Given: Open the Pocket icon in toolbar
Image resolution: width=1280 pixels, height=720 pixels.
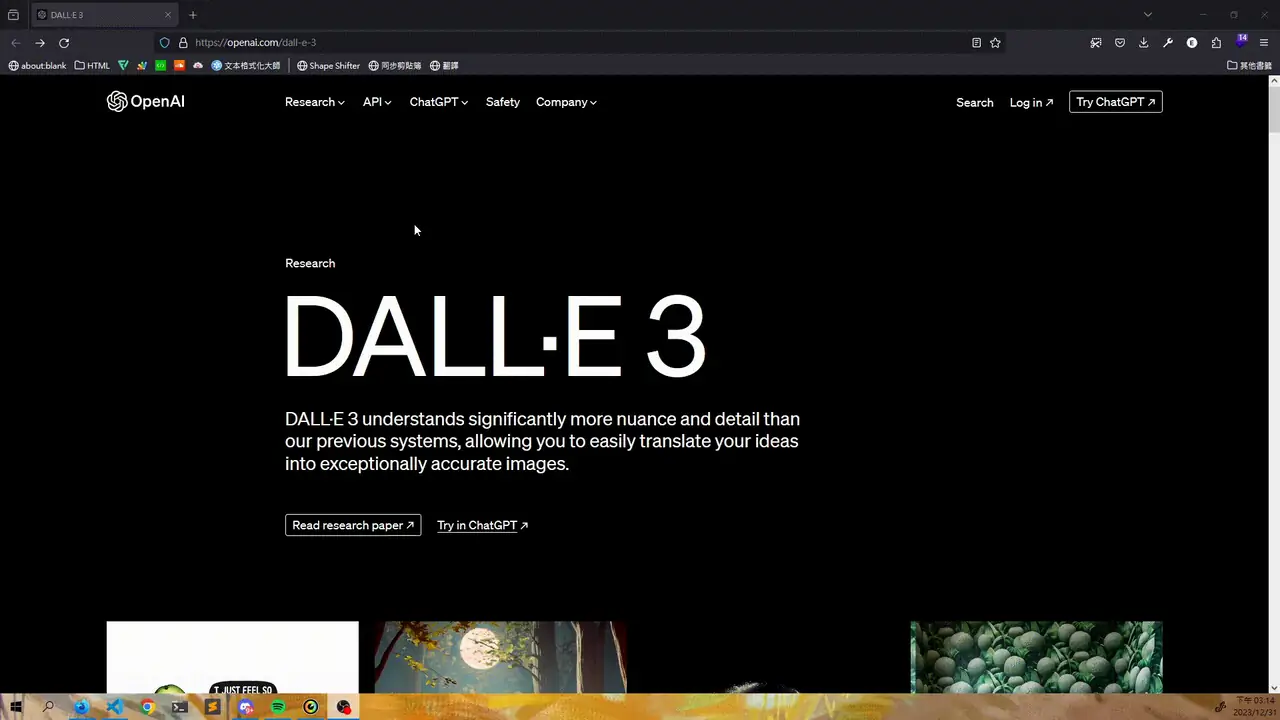Looking at the screenshot, I should pos(1120,43).
